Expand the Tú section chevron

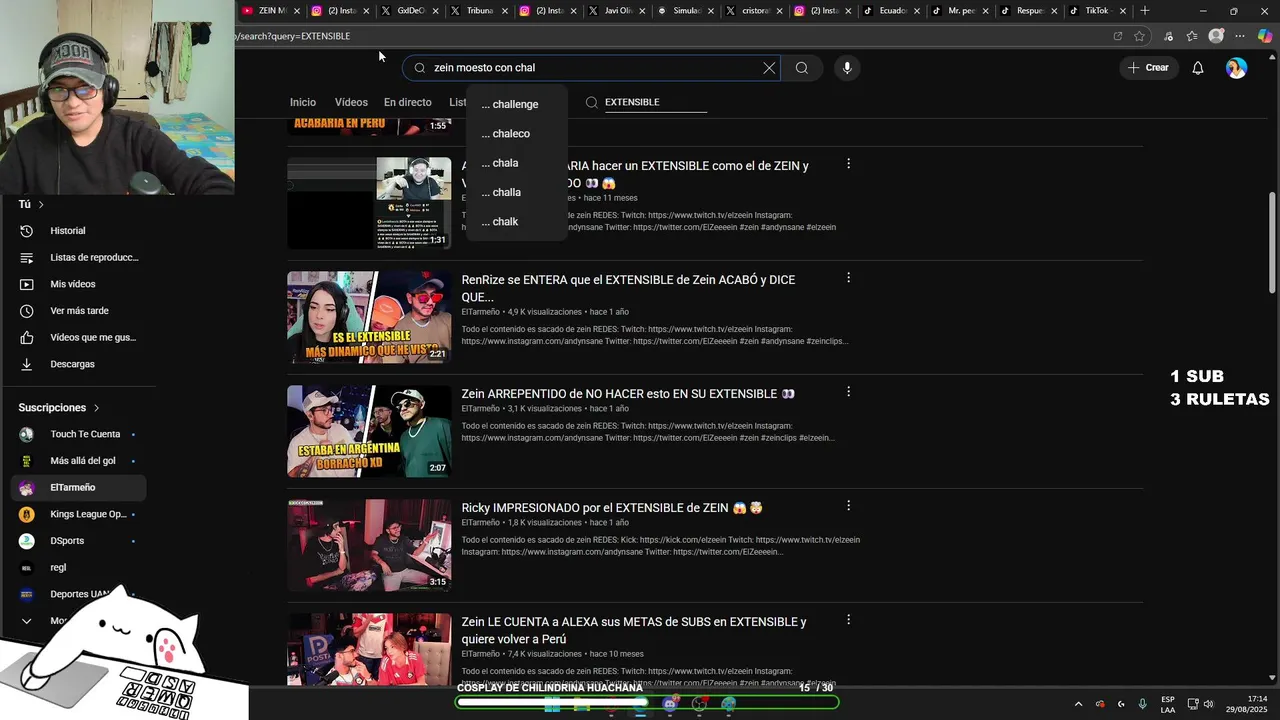click(41, 204)
